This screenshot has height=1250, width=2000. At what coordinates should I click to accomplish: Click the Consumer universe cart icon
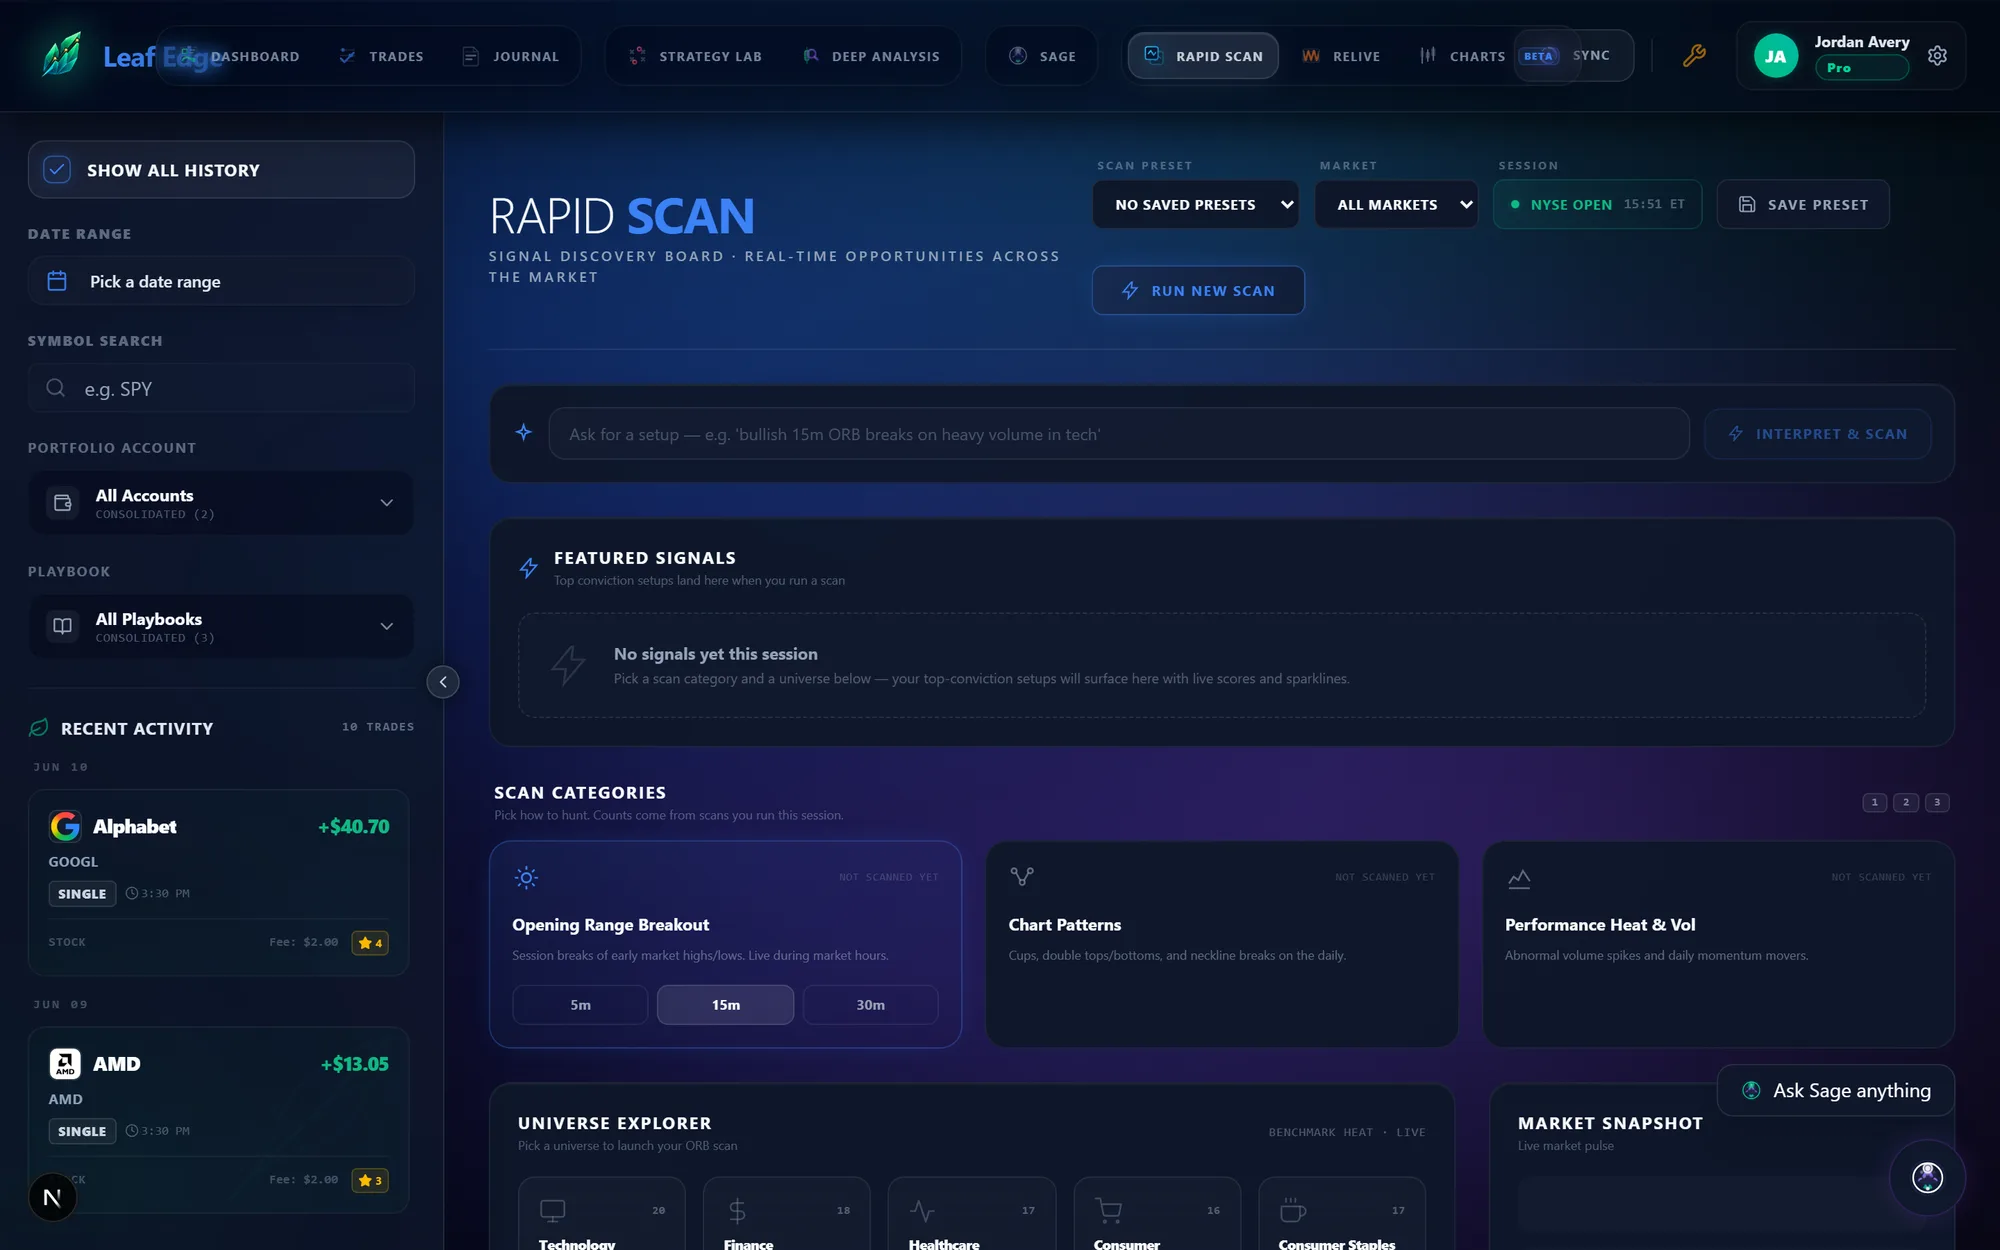[x=1108, y=1211]
